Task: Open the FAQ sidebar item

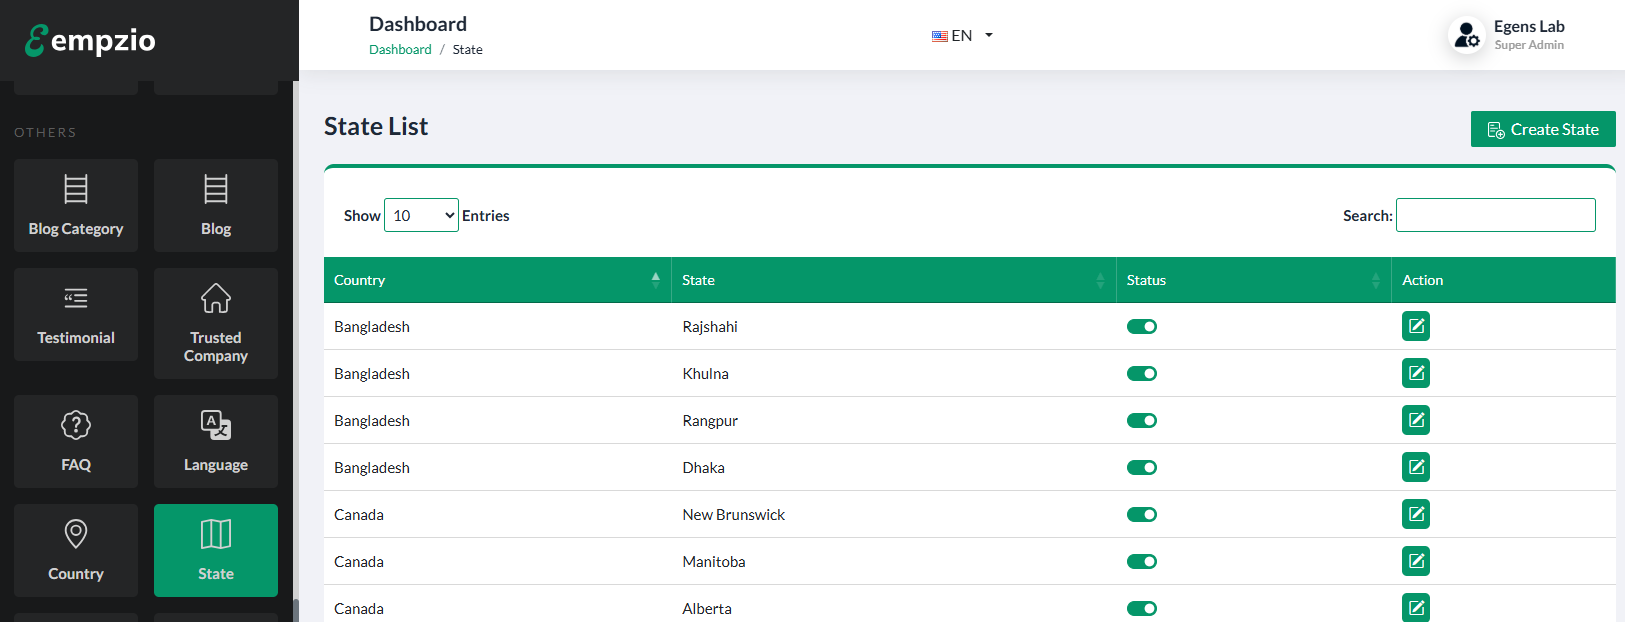Action: tap(76, 441)
